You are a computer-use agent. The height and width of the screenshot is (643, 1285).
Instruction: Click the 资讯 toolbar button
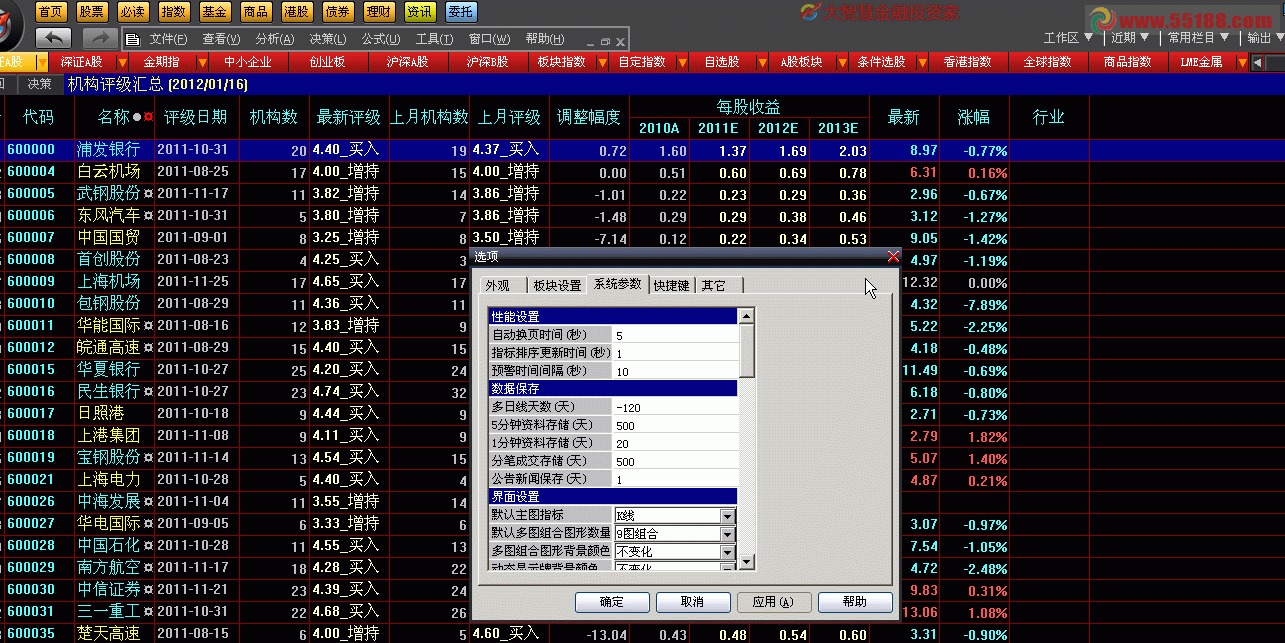pos(420,12)
